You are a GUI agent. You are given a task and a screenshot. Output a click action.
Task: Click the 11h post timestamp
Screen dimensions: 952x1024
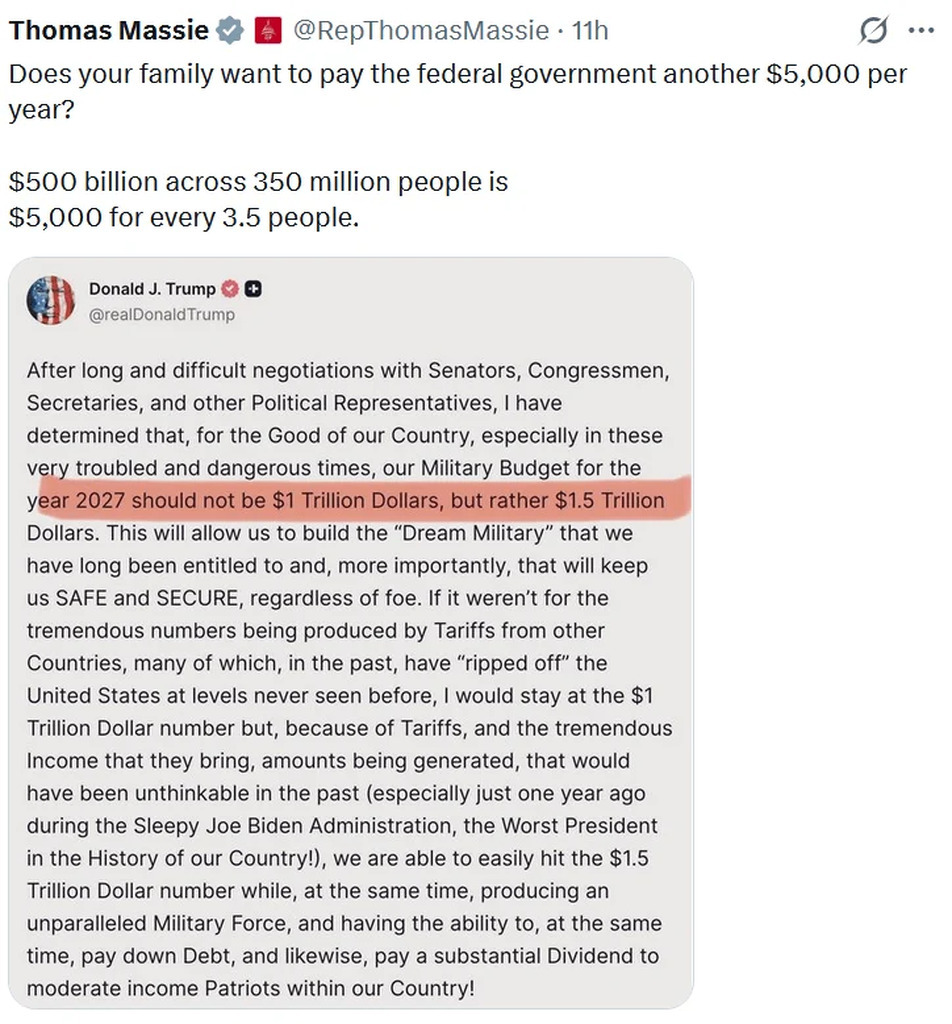(x=590, y=31)
